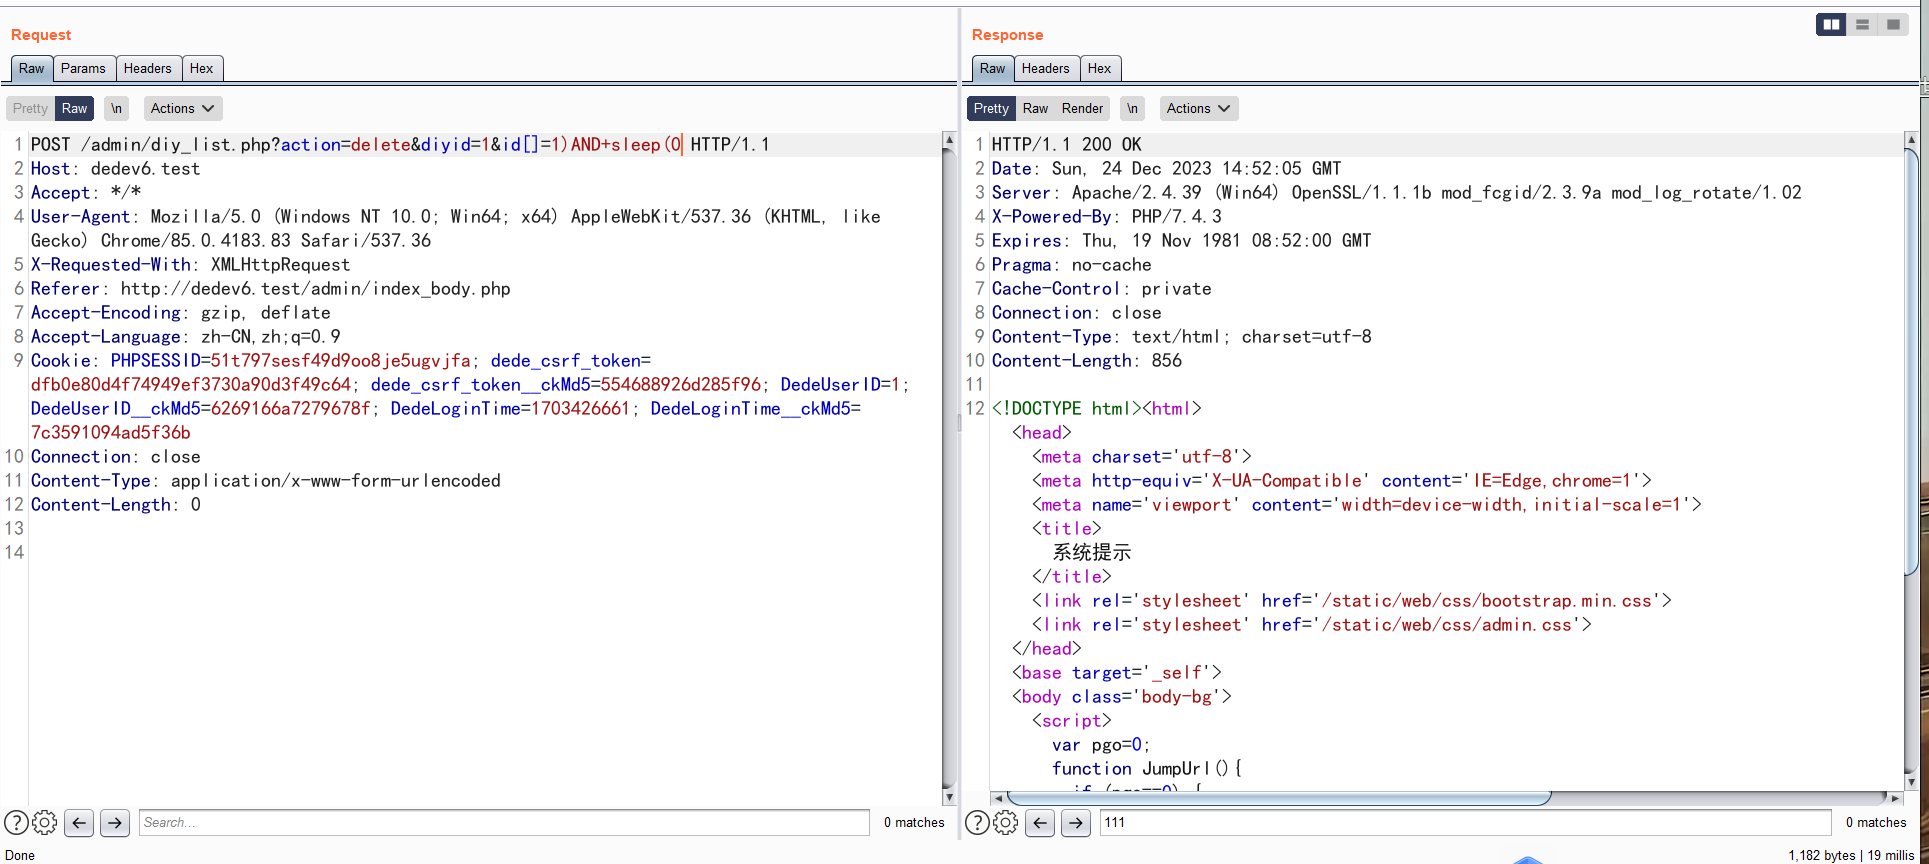The width and height of the screenshot is (1929, 864).
Task: Click the Server: Apache header line
Action: pos(1396,193)
